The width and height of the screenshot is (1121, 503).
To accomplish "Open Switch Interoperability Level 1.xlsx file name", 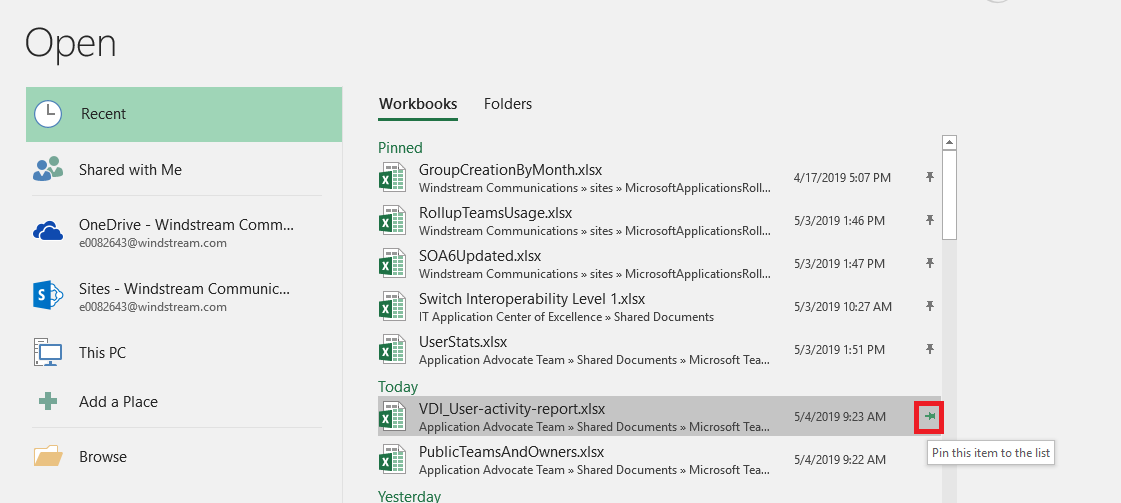I will (532, 299).
